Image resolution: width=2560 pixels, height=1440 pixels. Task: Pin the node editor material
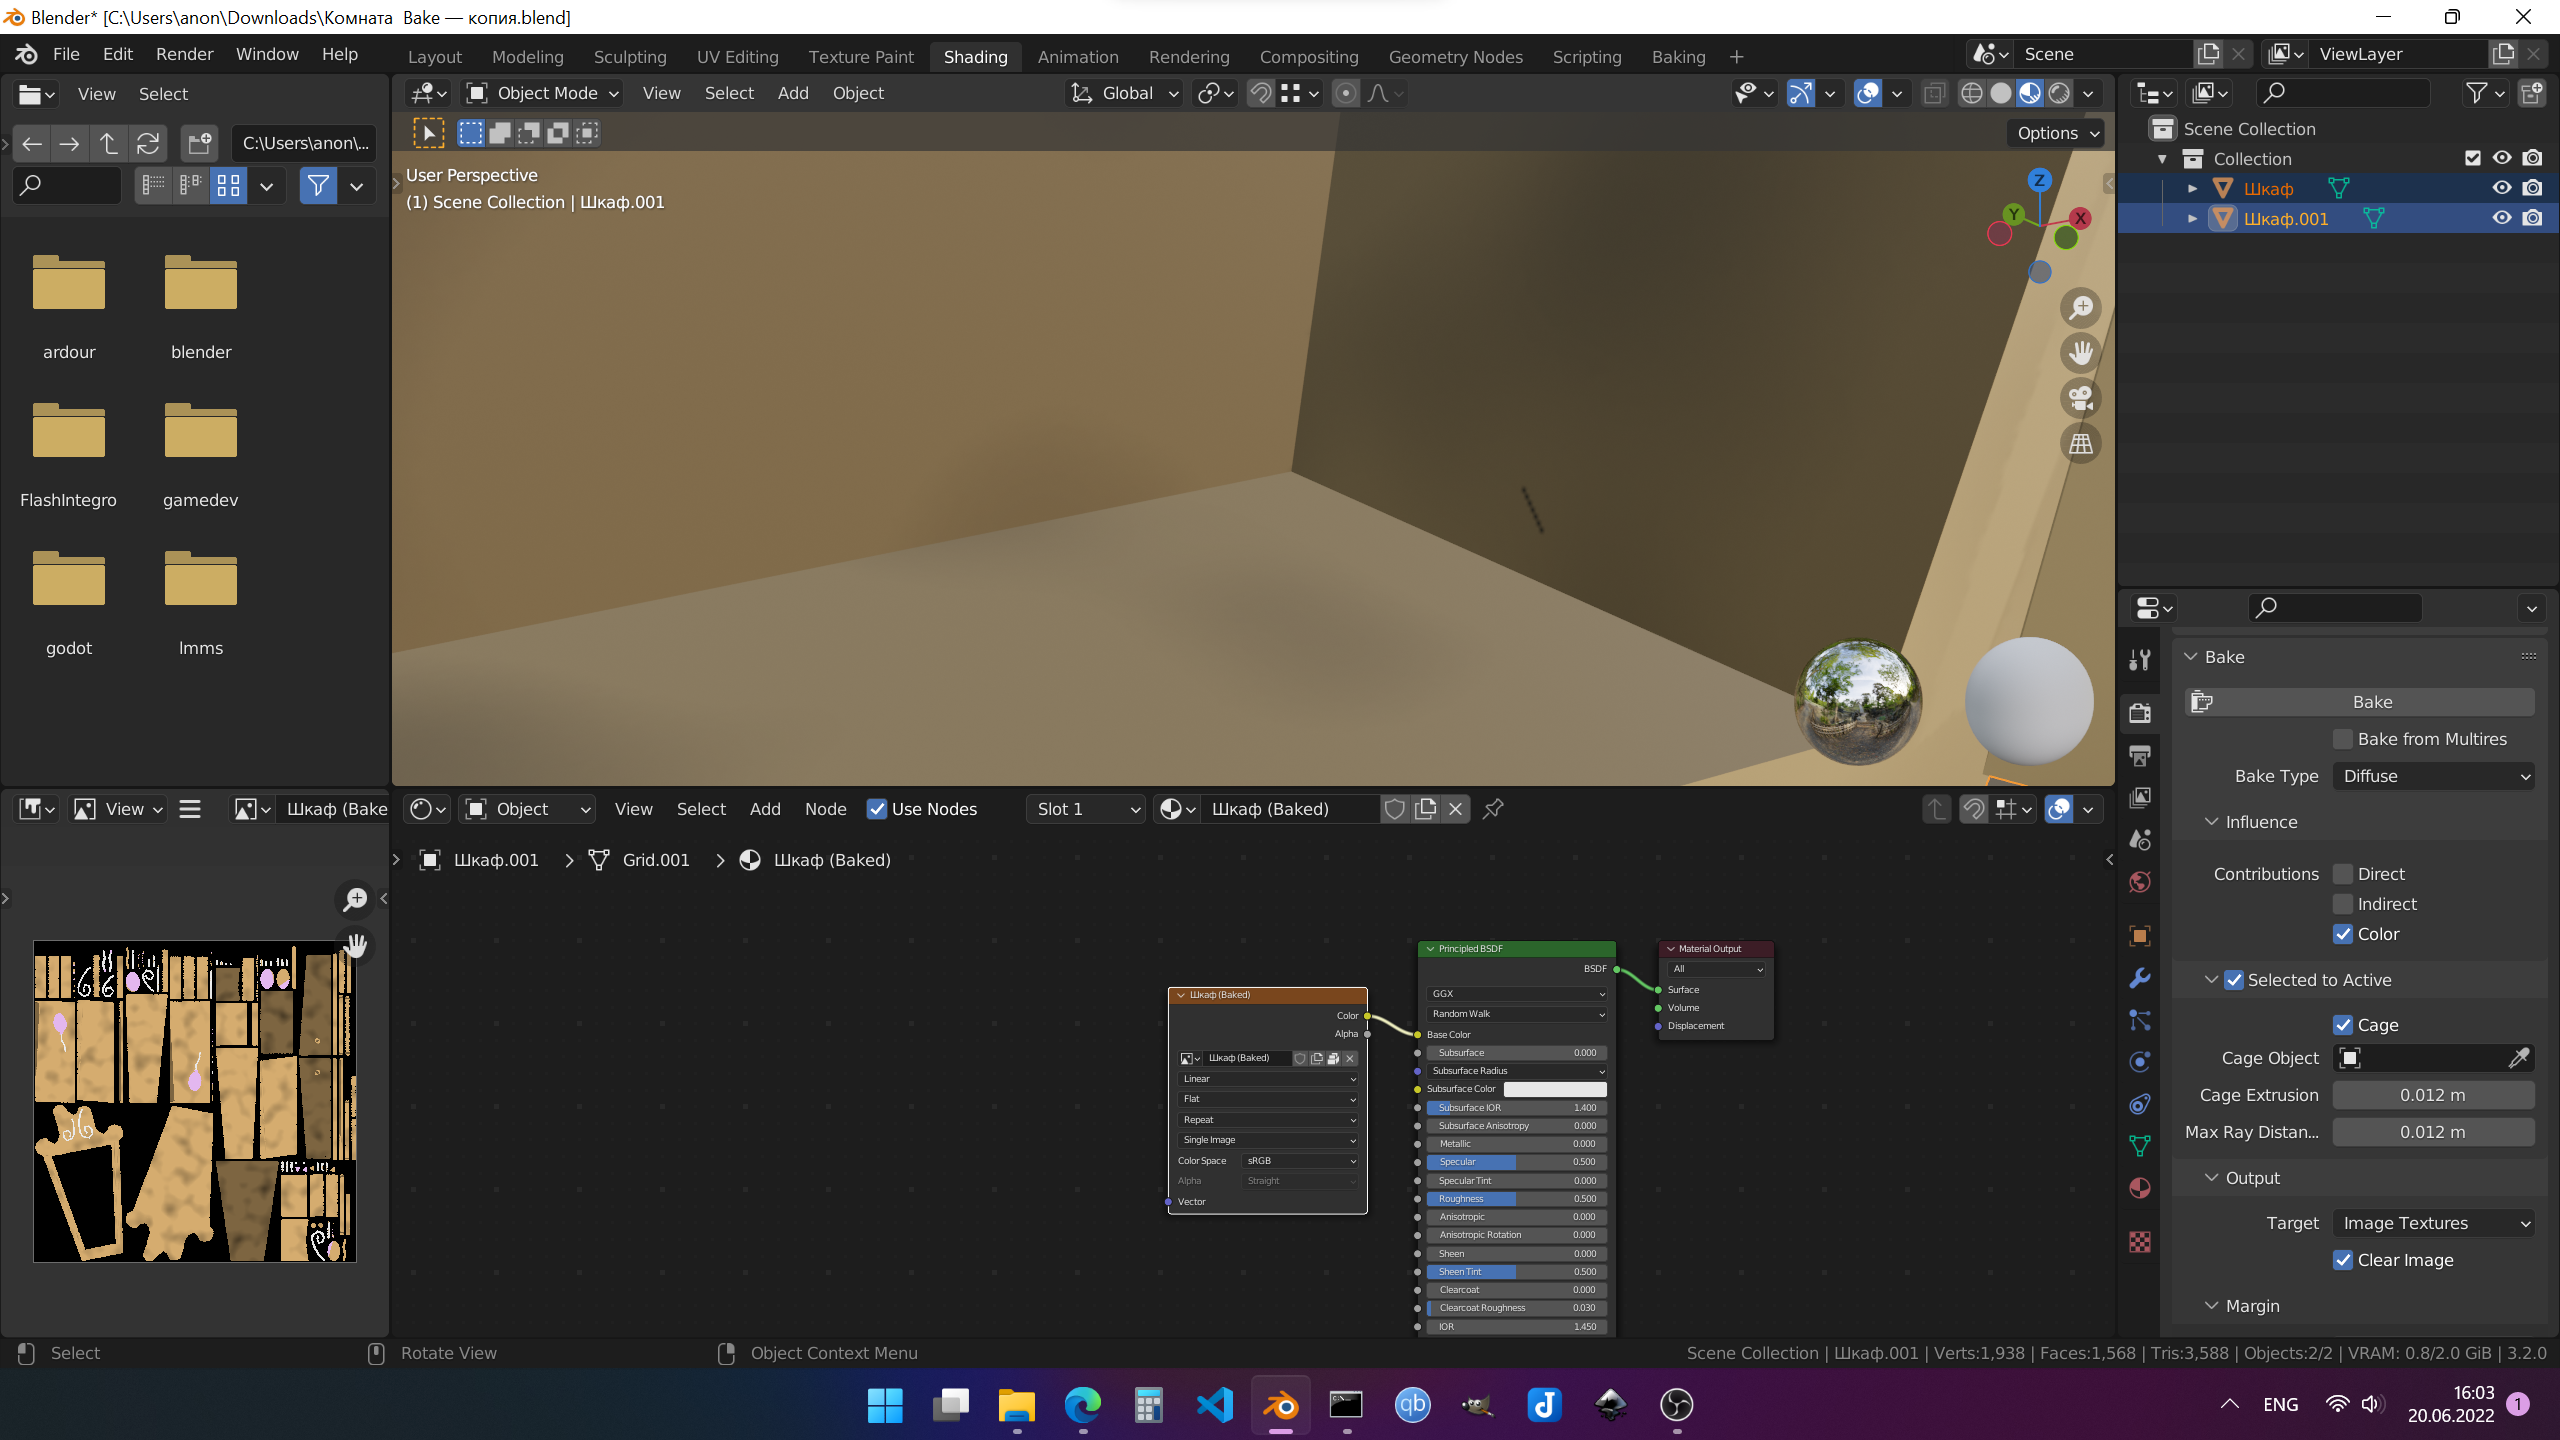coord(1493,809)
